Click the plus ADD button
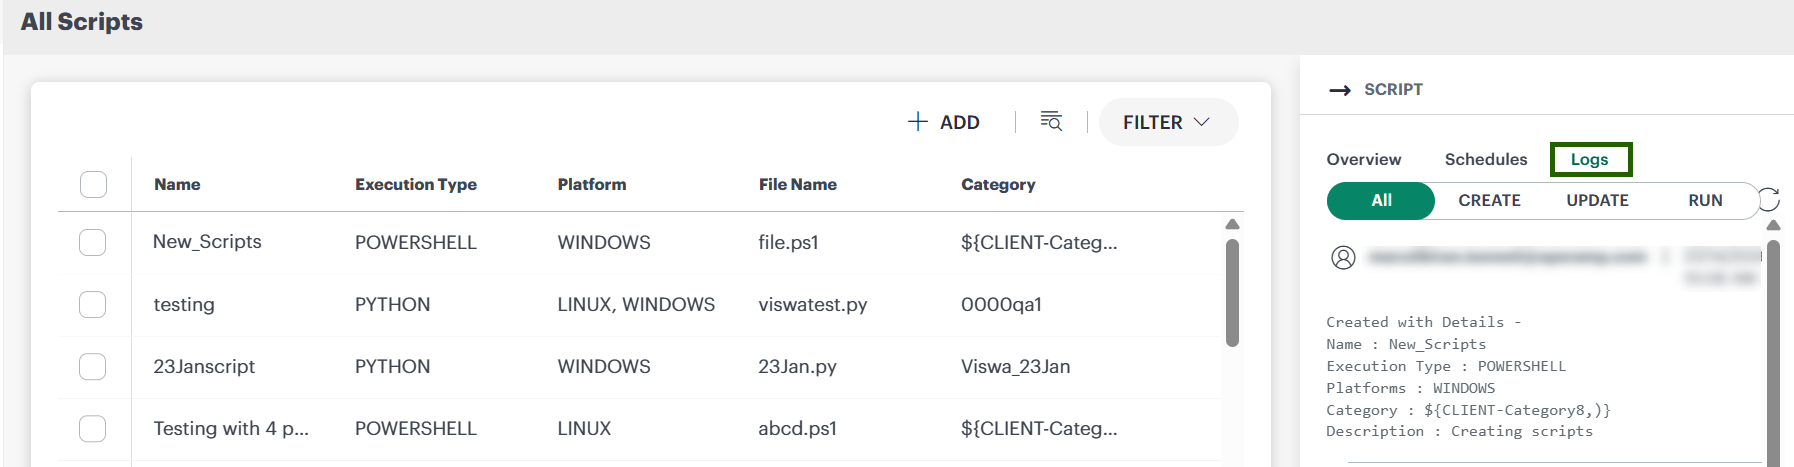 pos(943,122)
